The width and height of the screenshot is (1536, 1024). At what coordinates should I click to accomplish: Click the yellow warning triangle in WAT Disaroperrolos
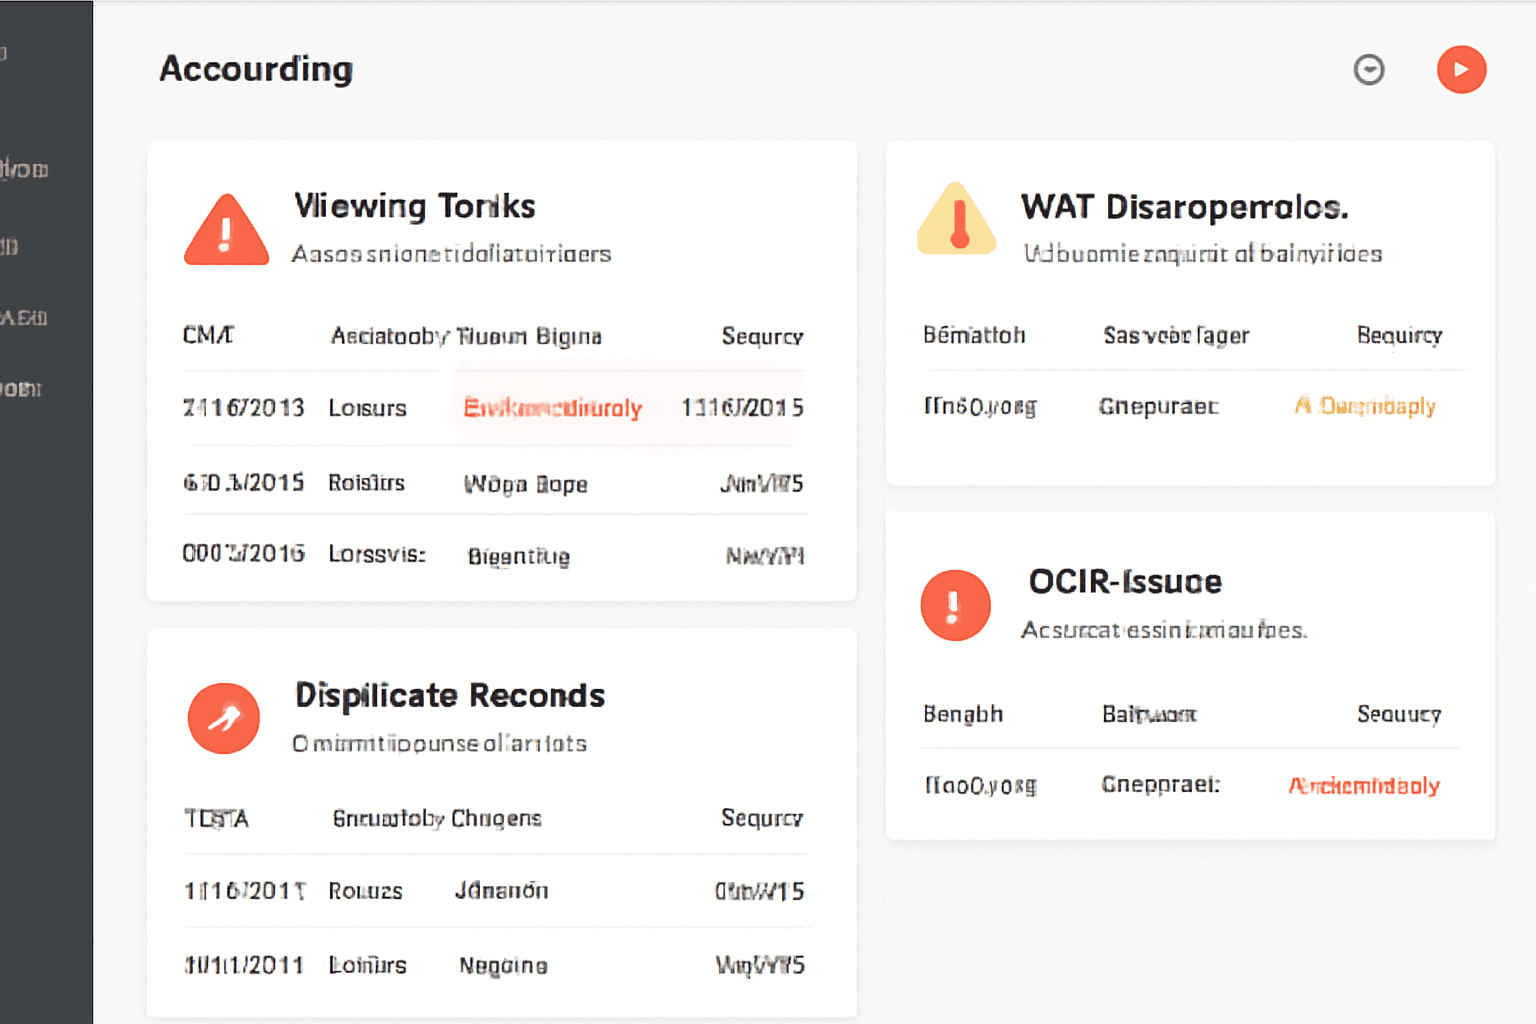[957, 219]
